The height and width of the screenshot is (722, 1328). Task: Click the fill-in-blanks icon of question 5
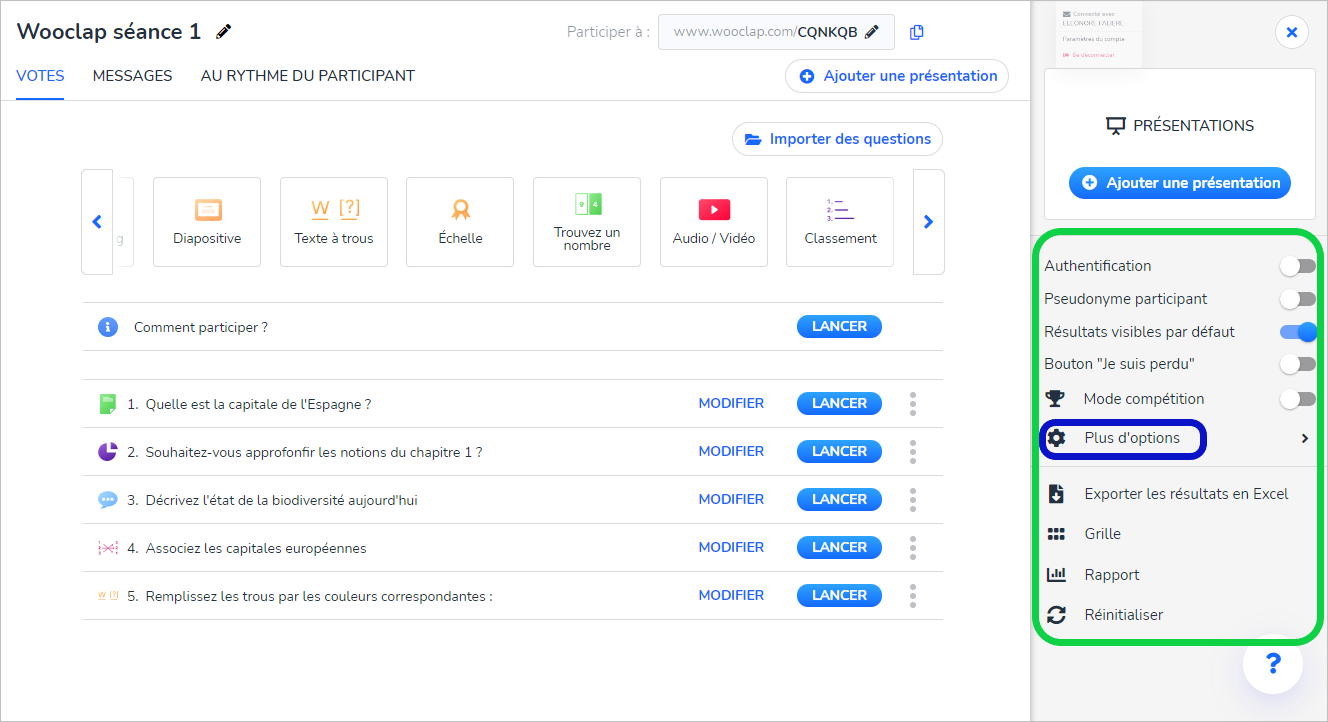coord(108,595)
